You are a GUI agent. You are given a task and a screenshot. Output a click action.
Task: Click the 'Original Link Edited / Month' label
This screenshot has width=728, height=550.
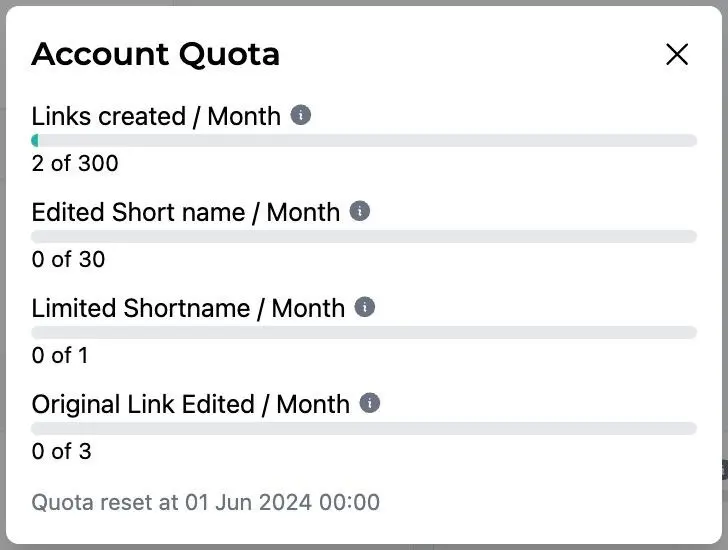191,404
